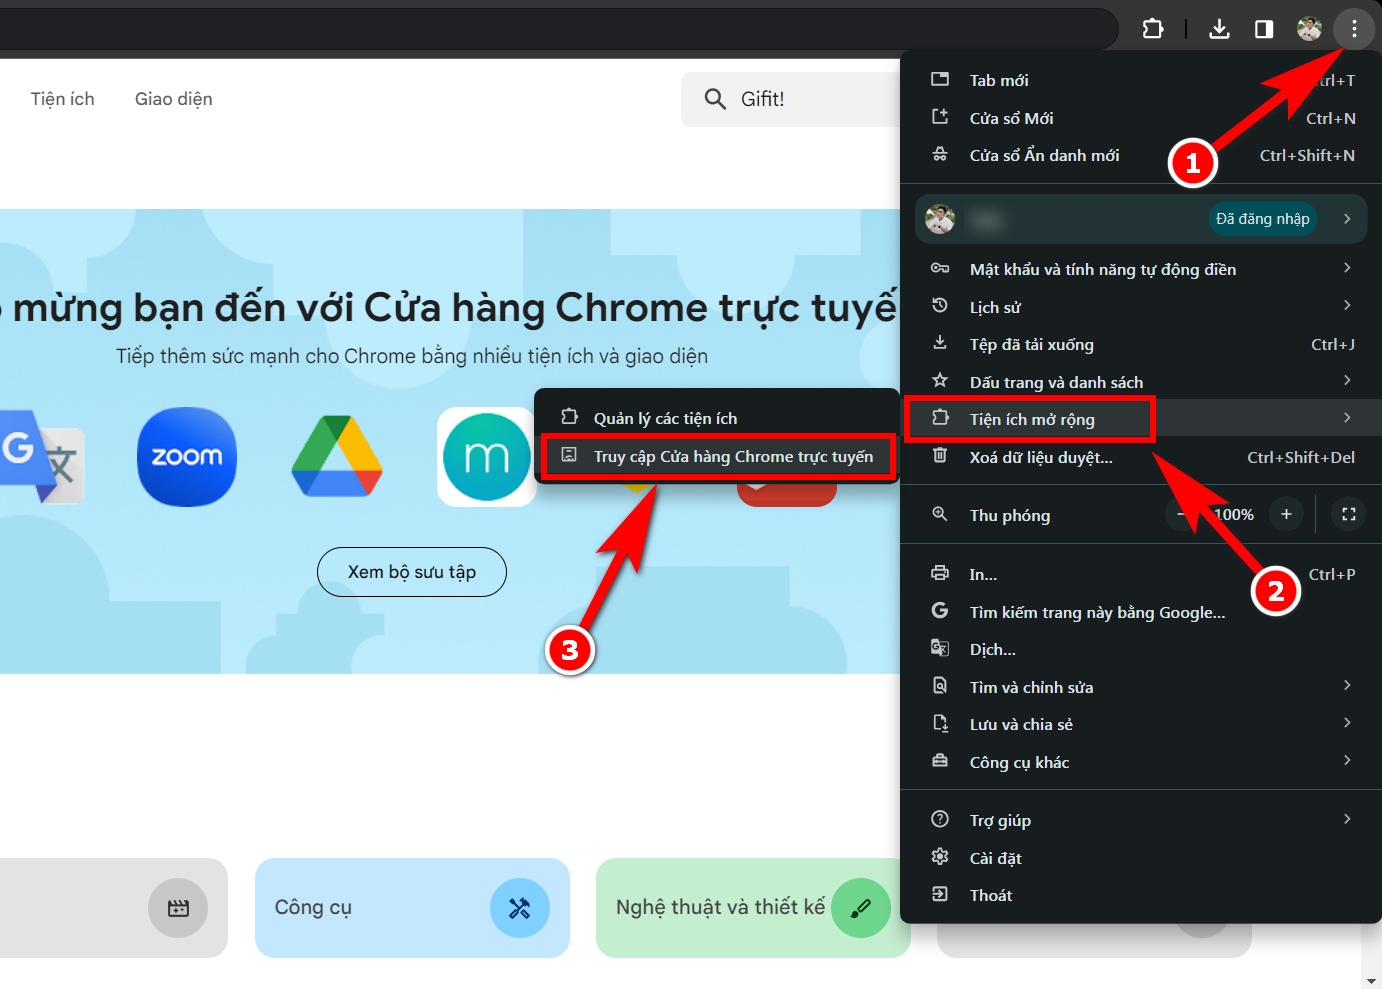This screenshot has width=1382, height=989.
Task: Open the Extensions puzzle icon in the toolbar
Action: coord(1152,28)
